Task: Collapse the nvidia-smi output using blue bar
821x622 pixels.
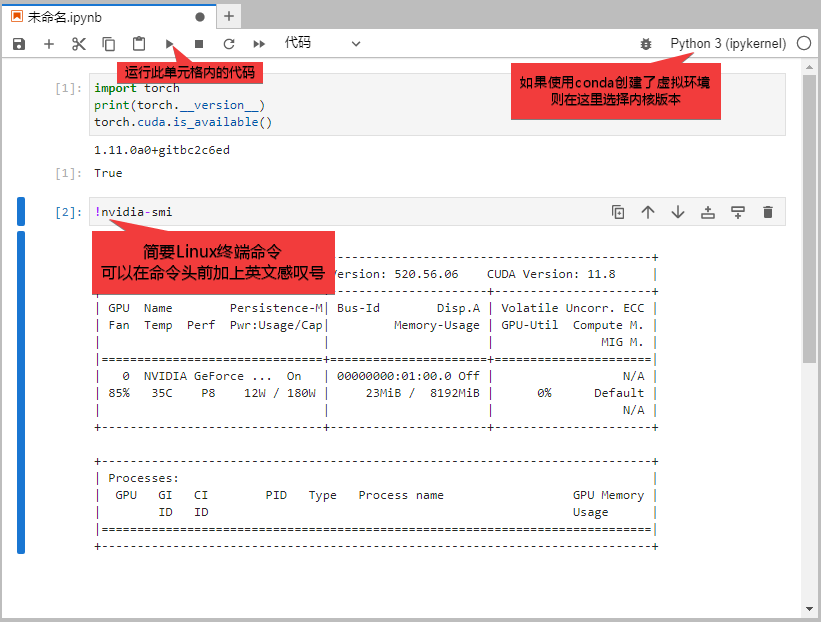Action: coord(21,391)
